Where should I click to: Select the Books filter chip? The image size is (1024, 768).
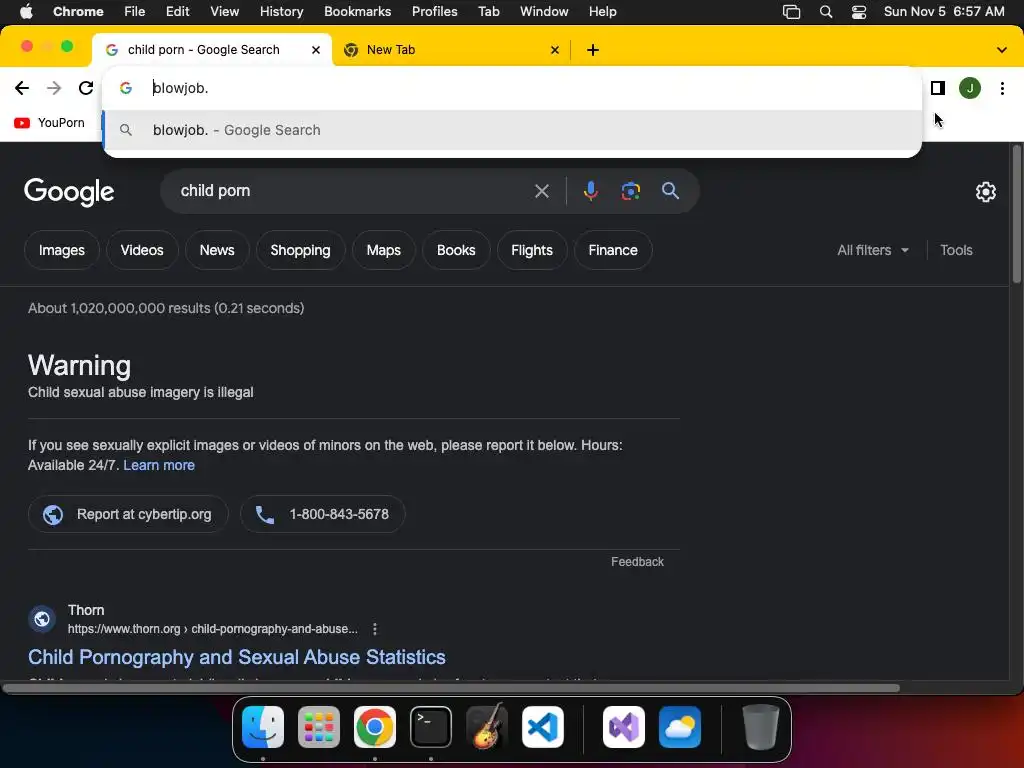[x=456, y=250]
